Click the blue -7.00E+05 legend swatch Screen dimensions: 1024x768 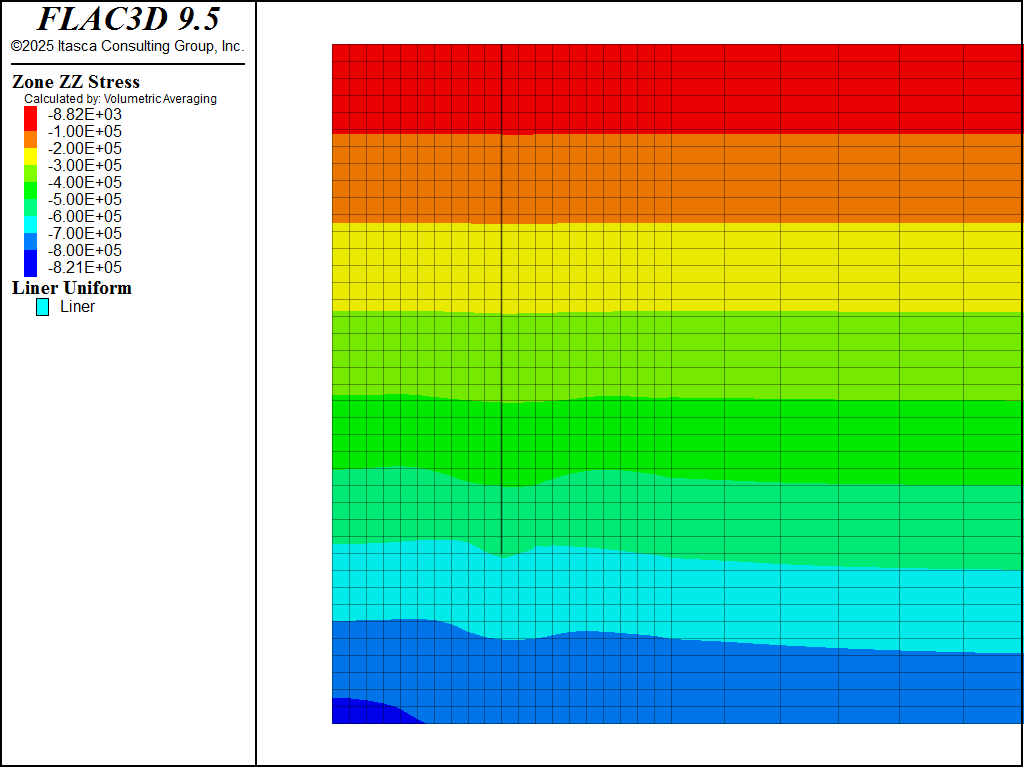coord(31,242)
